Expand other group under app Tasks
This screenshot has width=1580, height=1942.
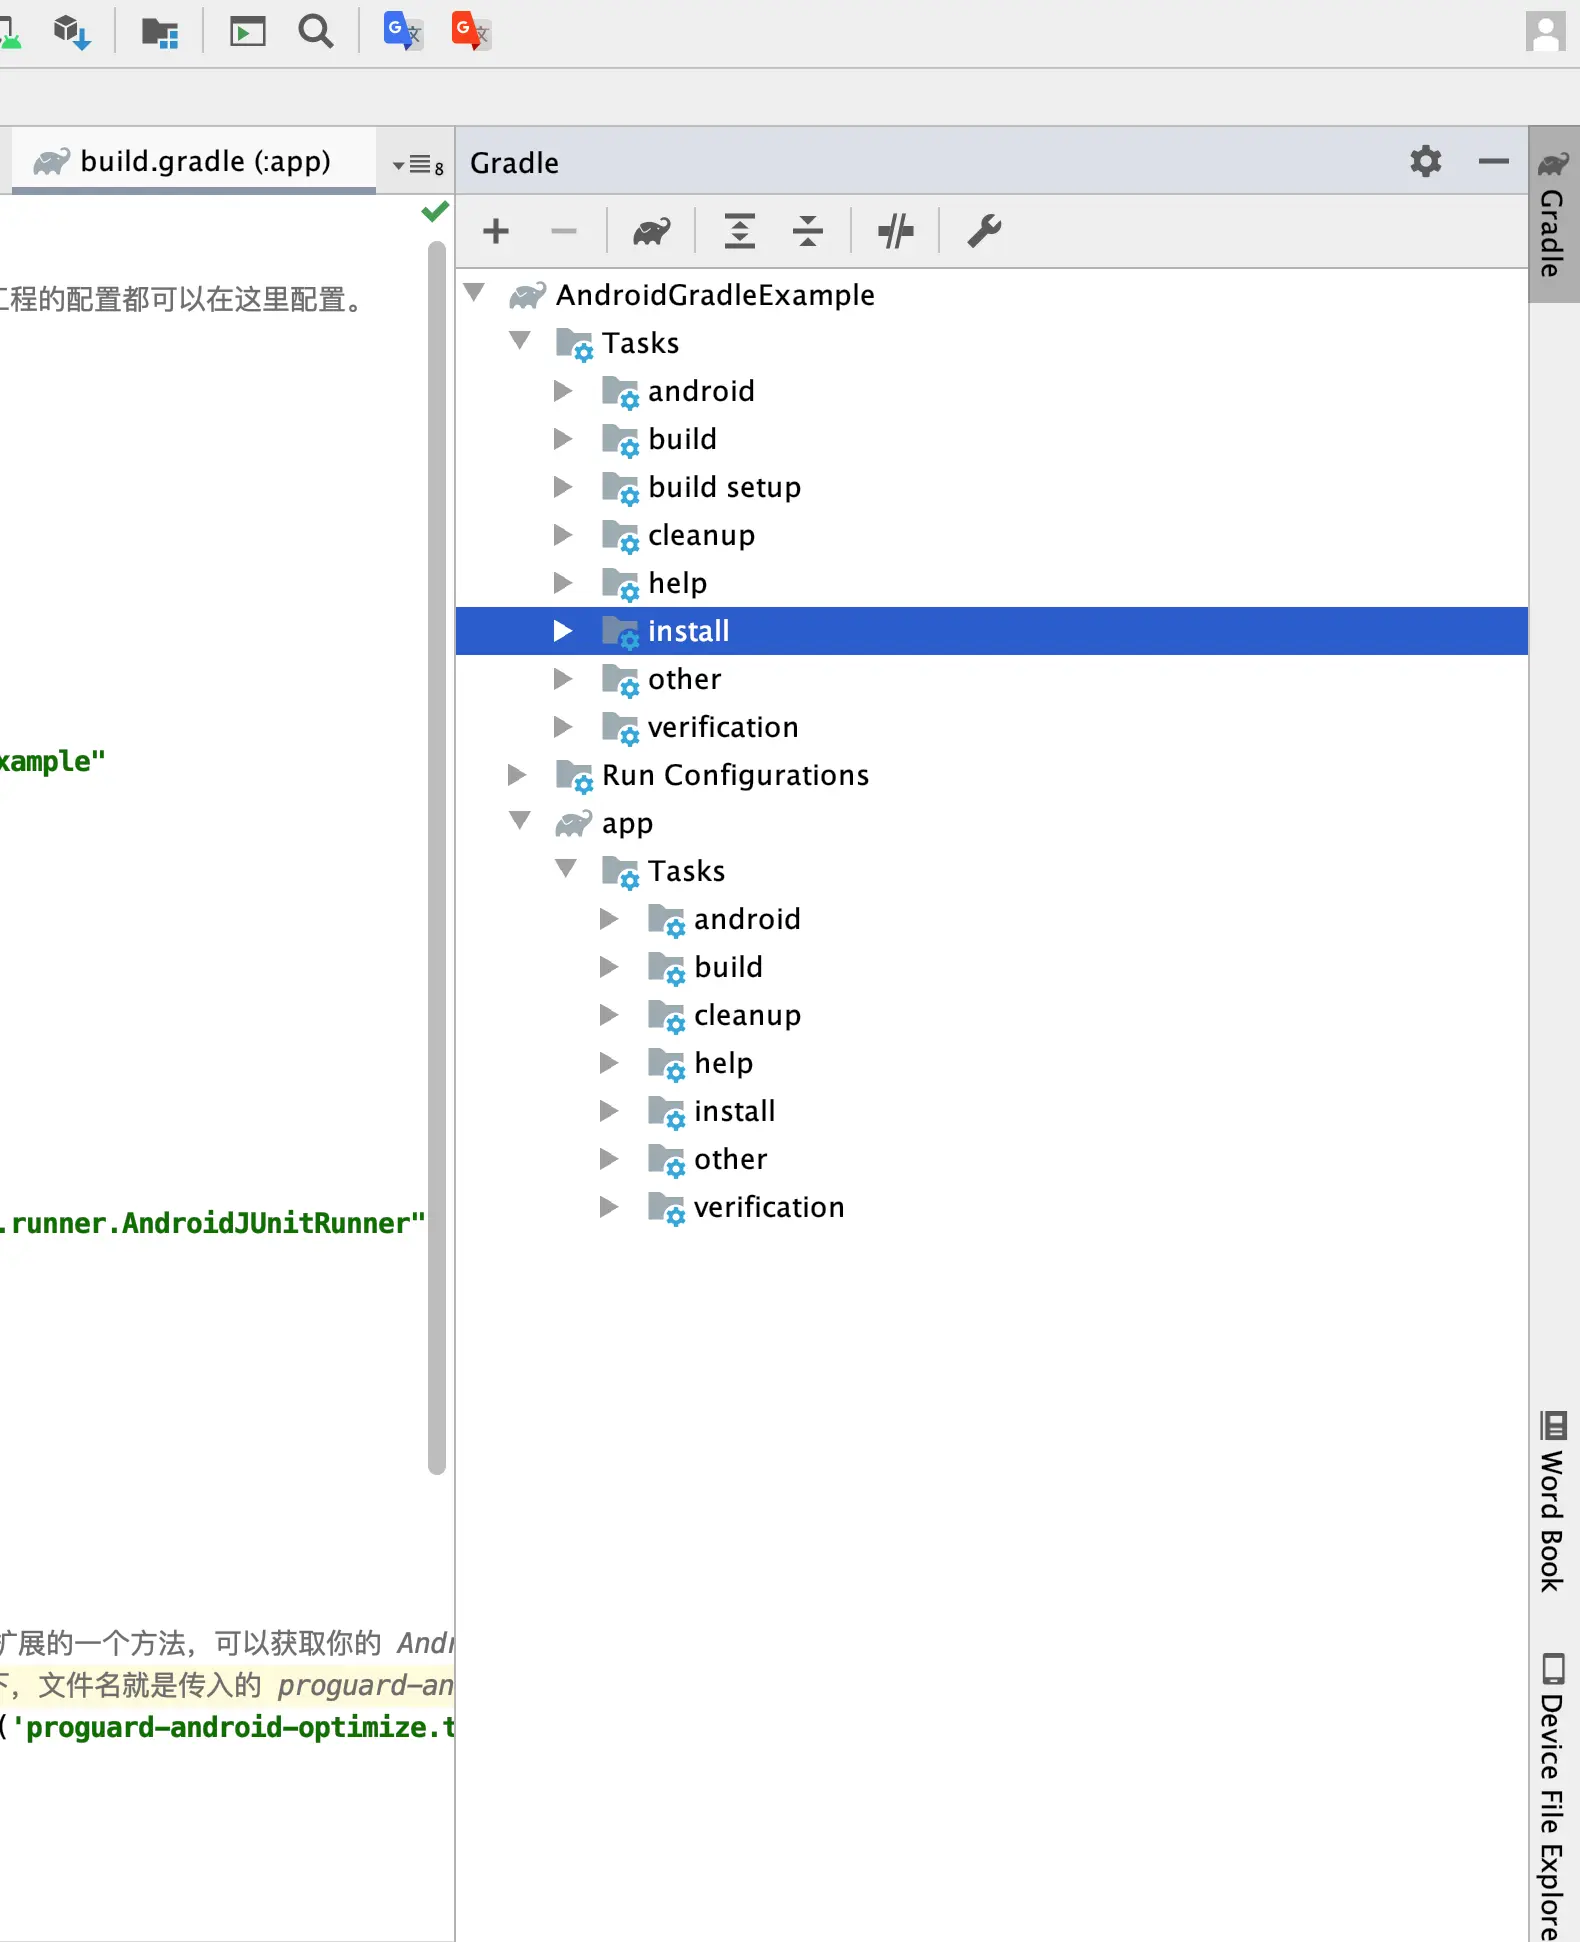point(609,1158)
